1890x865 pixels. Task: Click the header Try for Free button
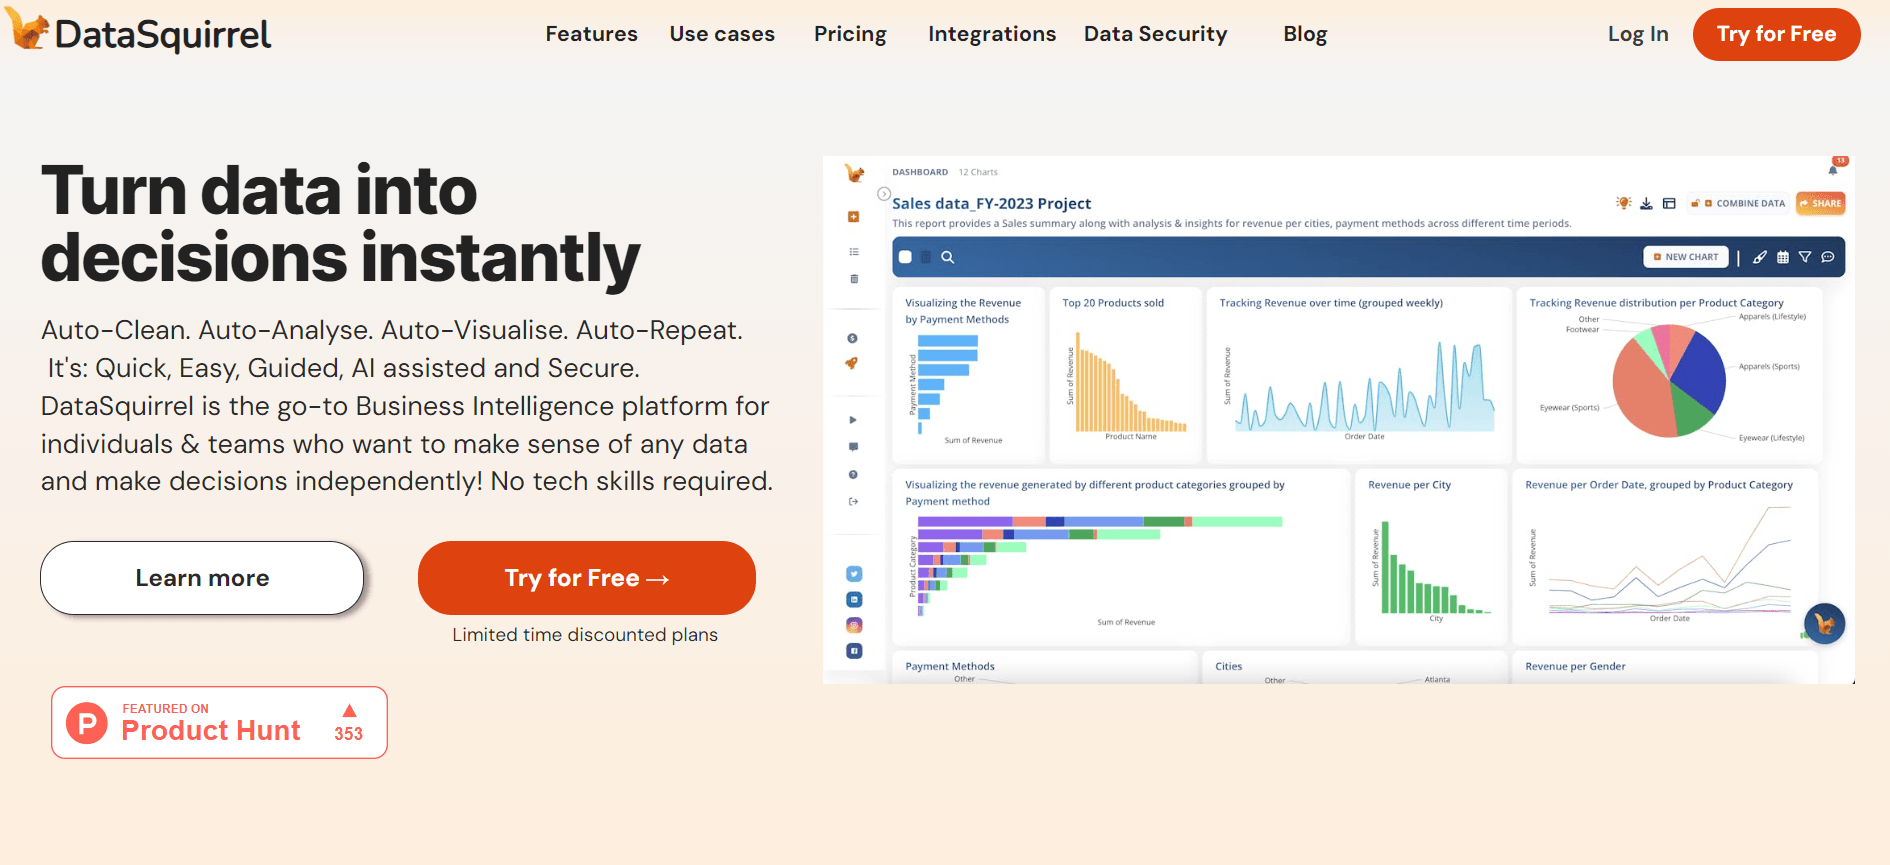(x=1776, y=34)
